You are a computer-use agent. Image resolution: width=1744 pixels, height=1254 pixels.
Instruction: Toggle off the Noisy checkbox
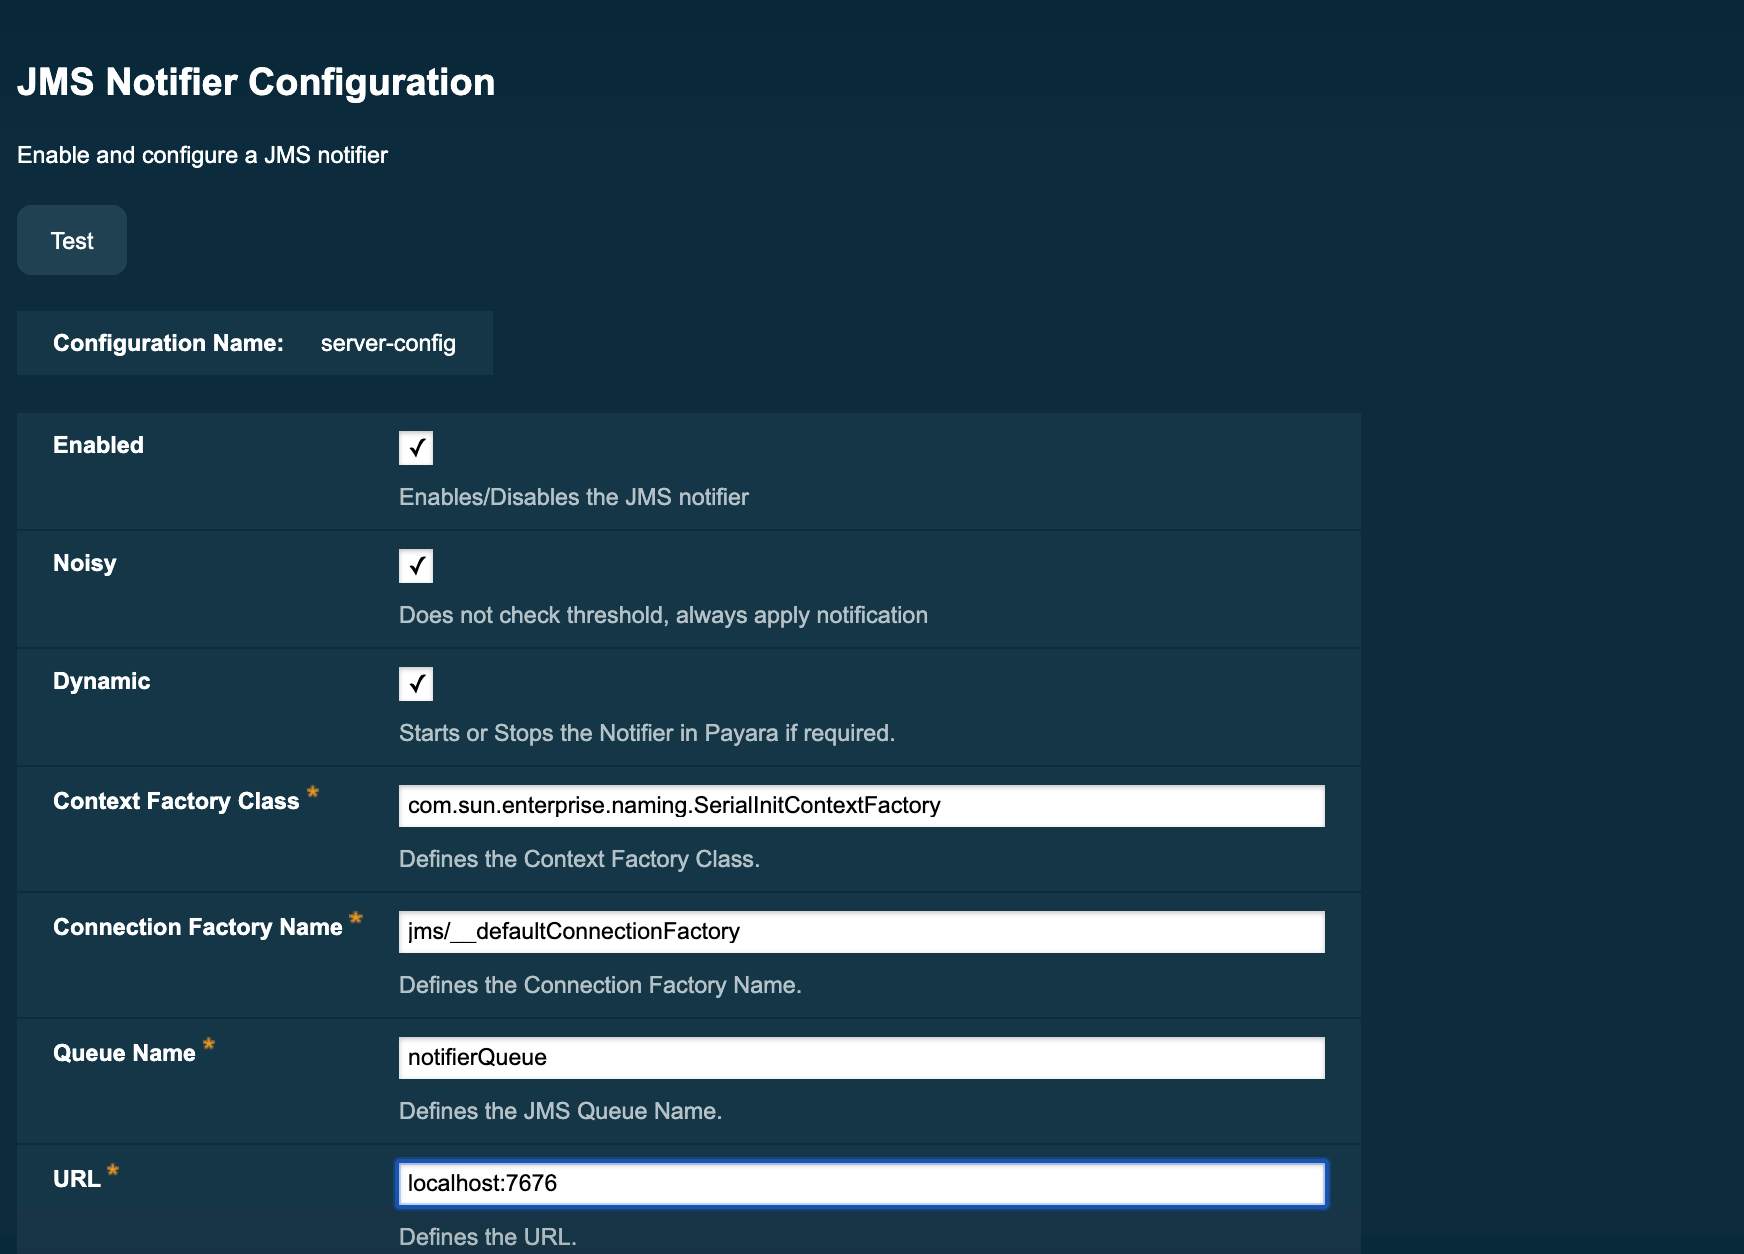pyautogui.click(x=416, y=566)
